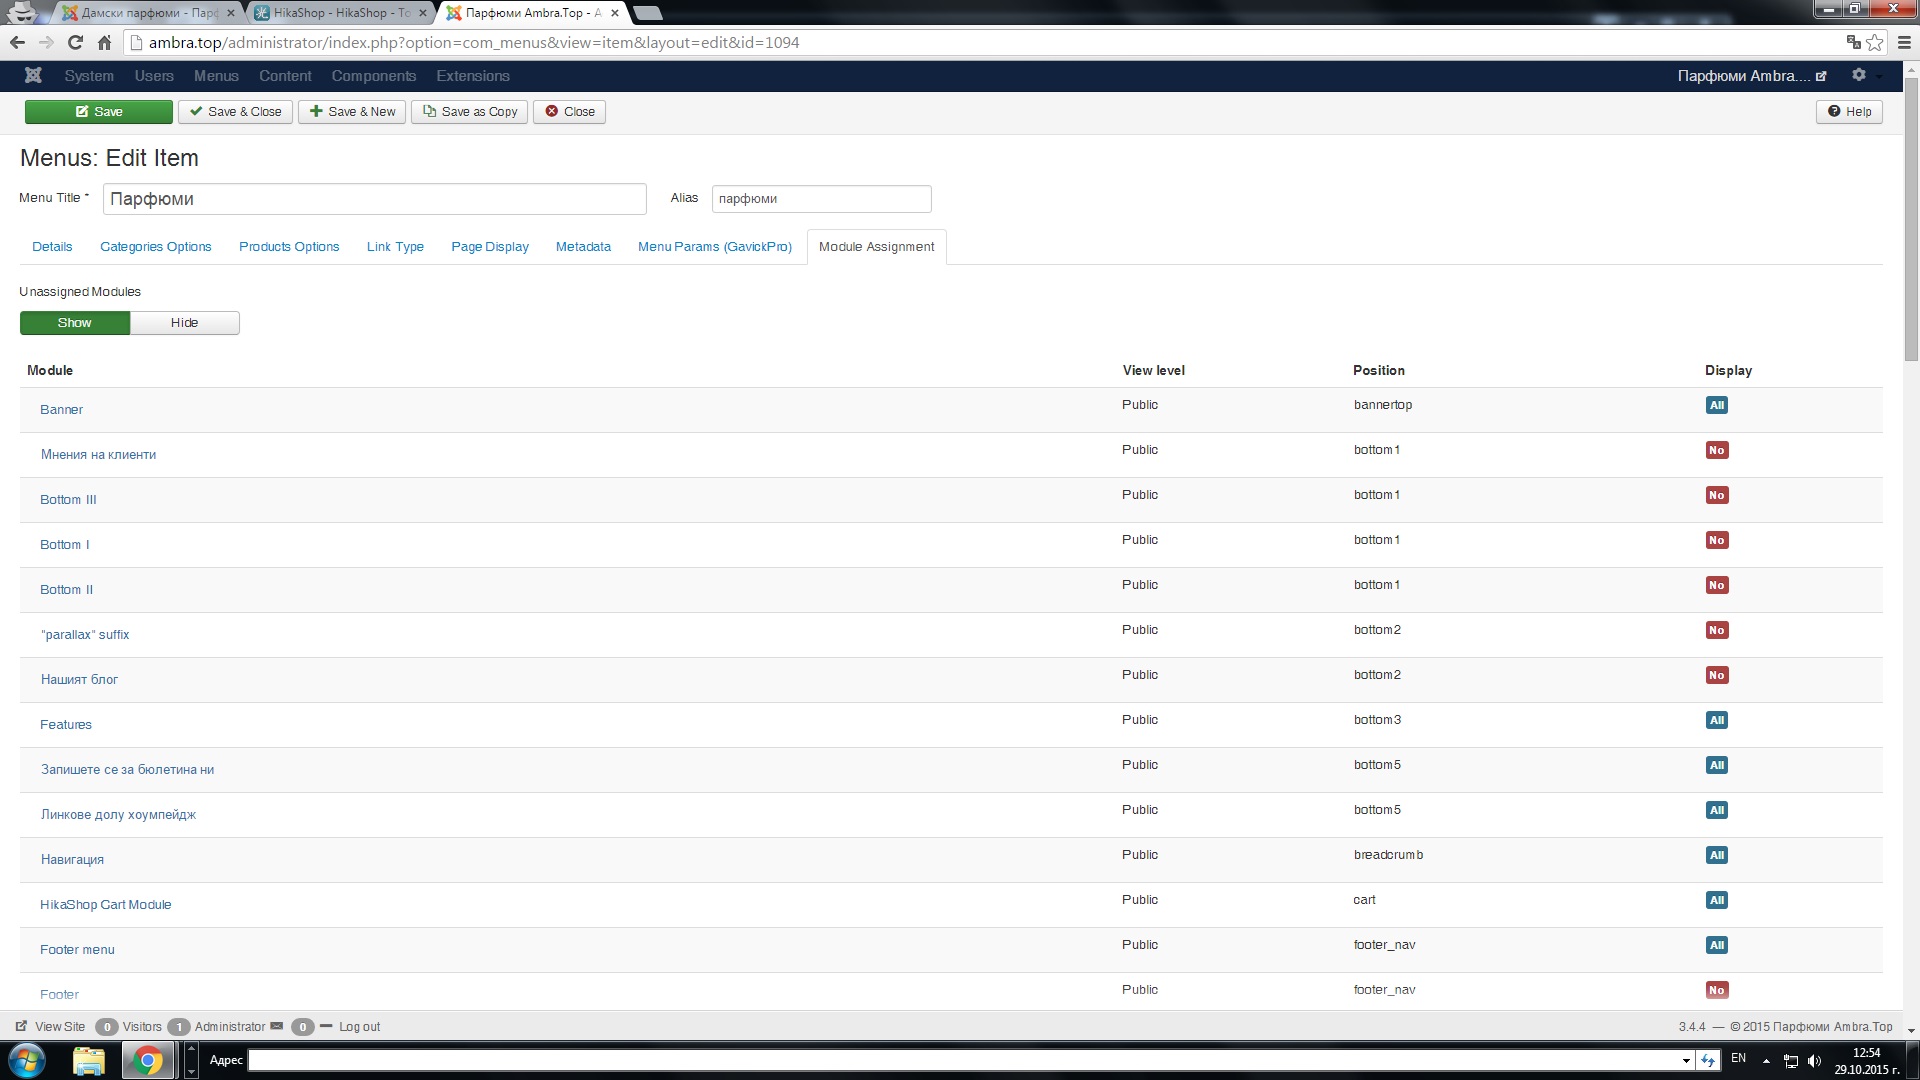Click the View Site footer link
This screenshot has width=1920, height=1080.
[x=51, y=1027]
